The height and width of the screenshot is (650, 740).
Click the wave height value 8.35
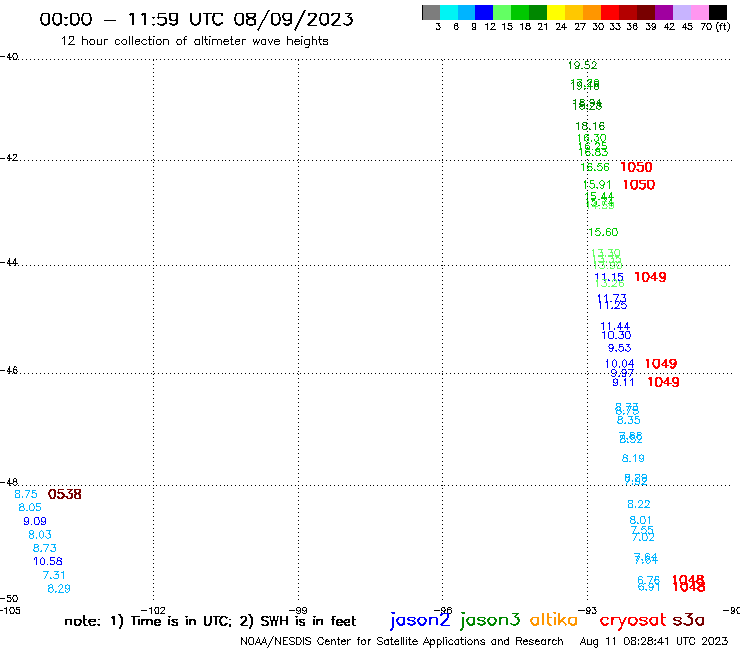629,420
